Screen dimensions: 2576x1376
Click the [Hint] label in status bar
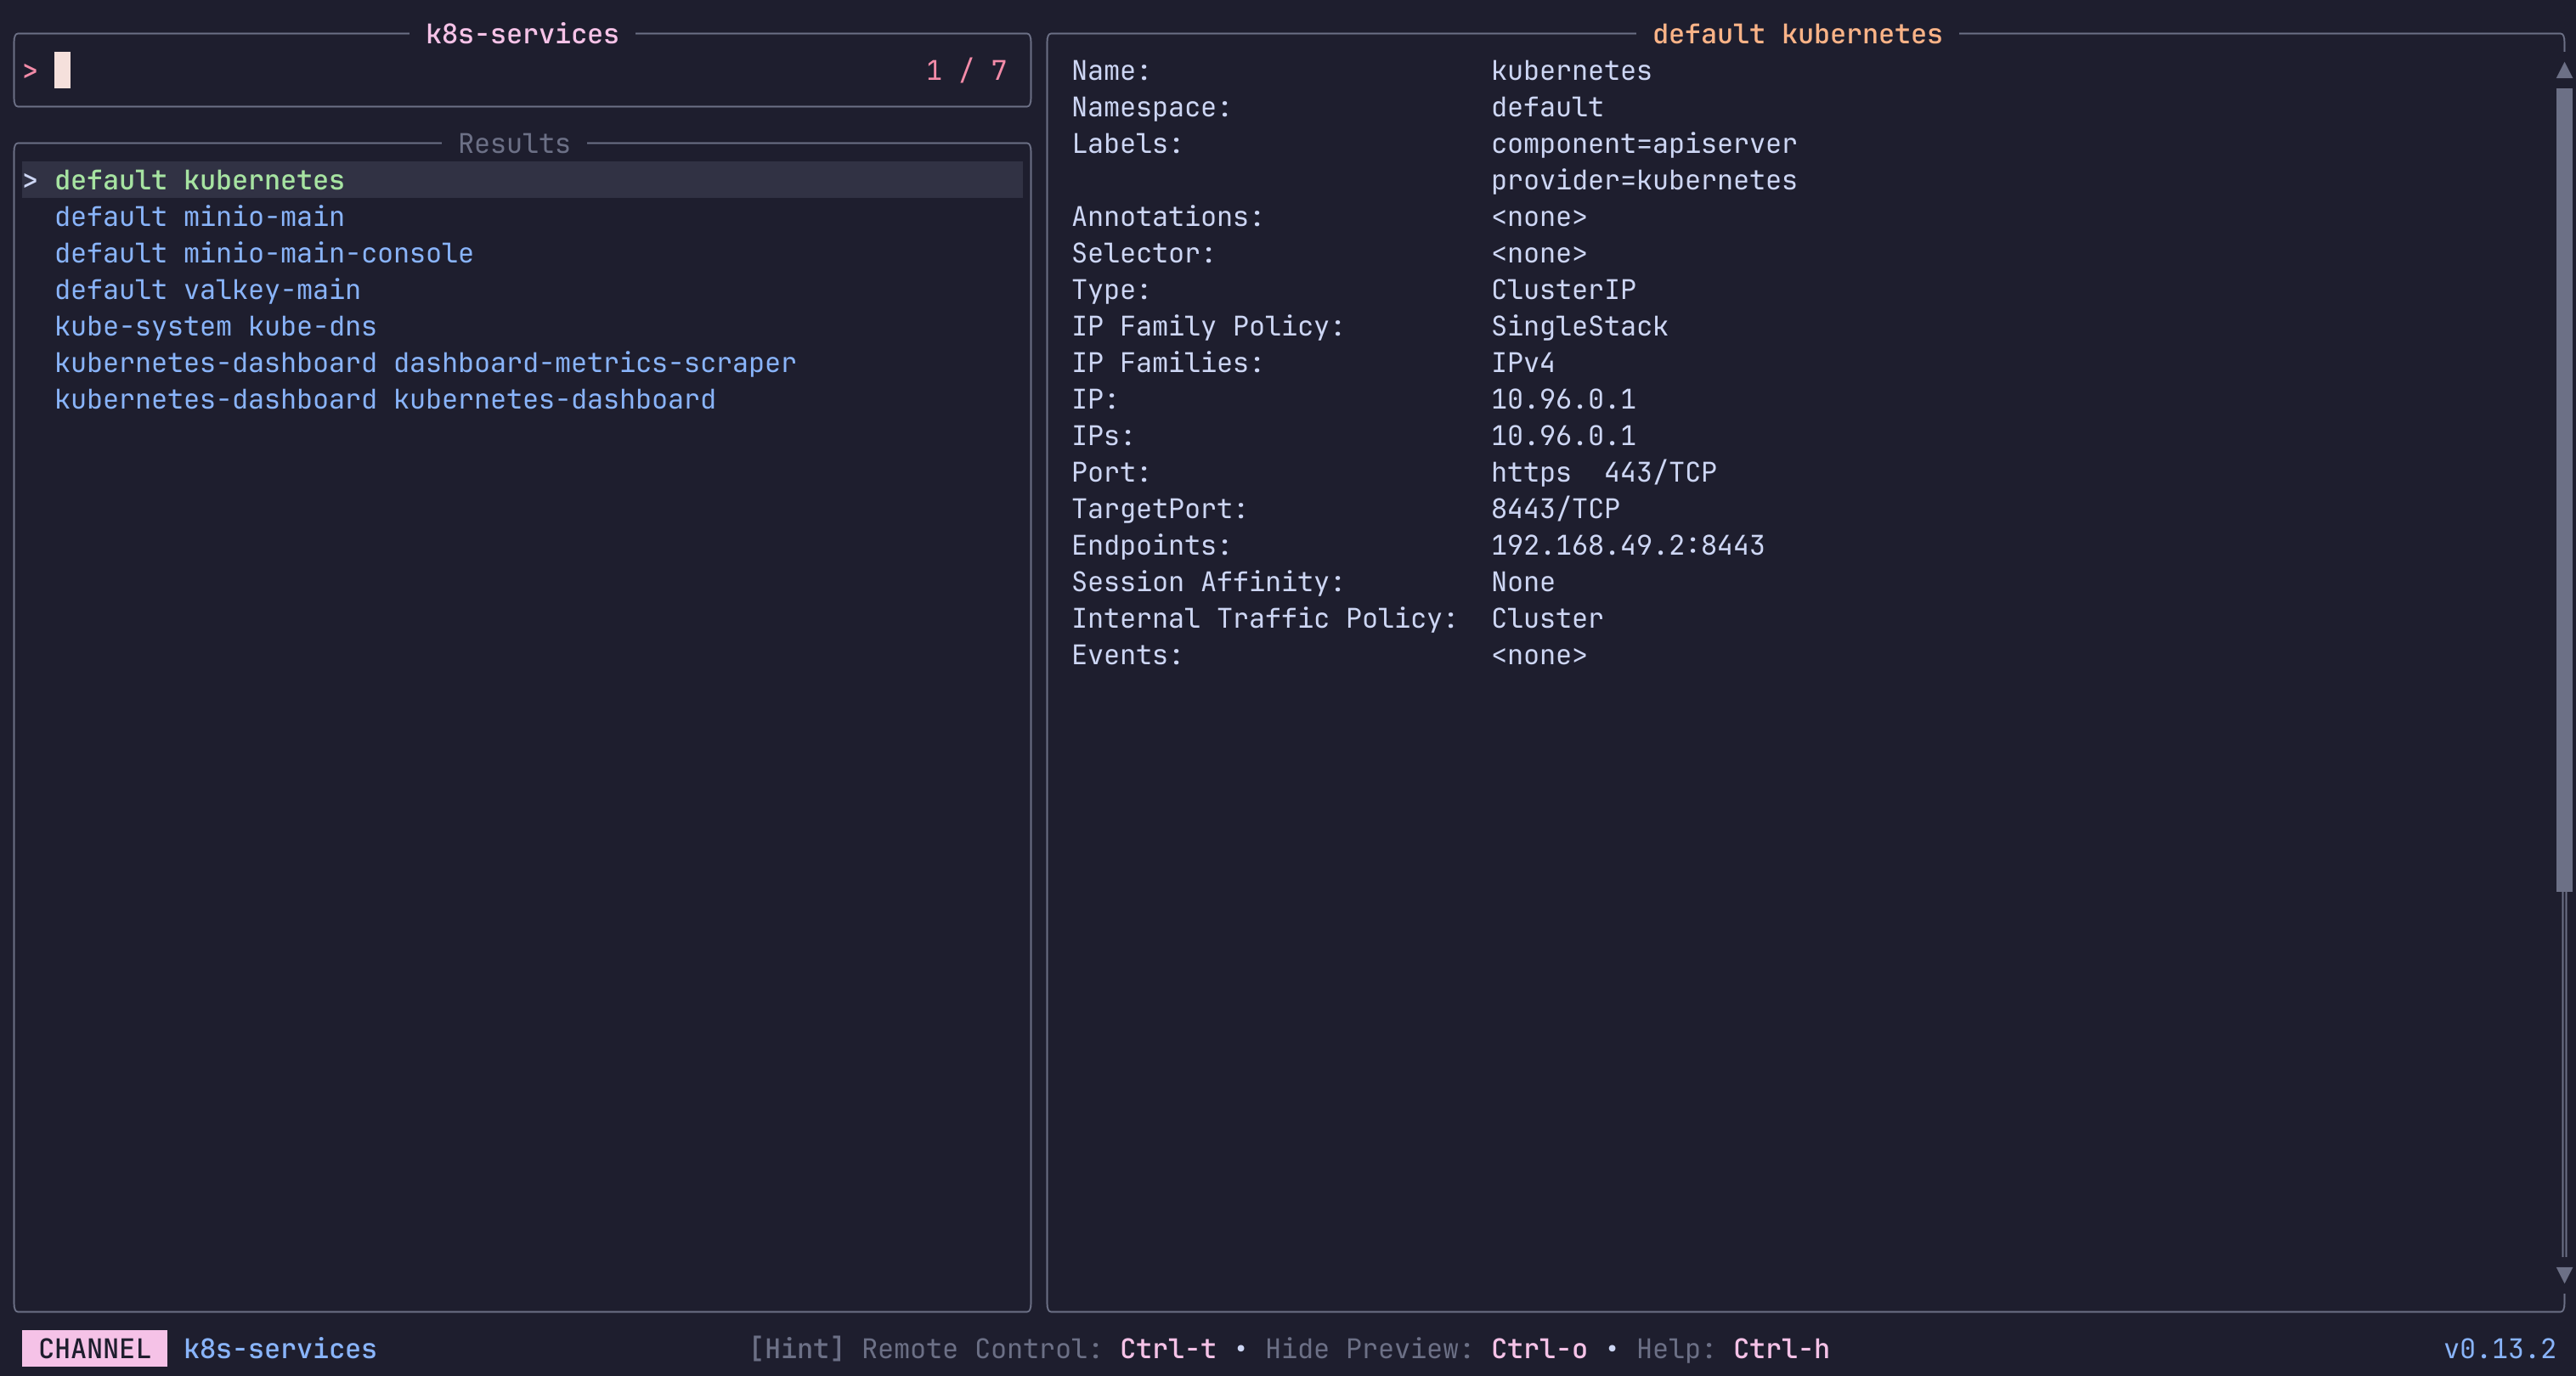point(797,1349)
